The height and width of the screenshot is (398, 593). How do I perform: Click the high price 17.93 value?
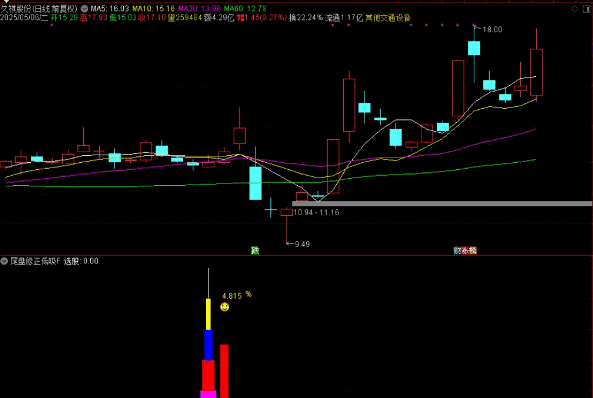coord(94,18)
